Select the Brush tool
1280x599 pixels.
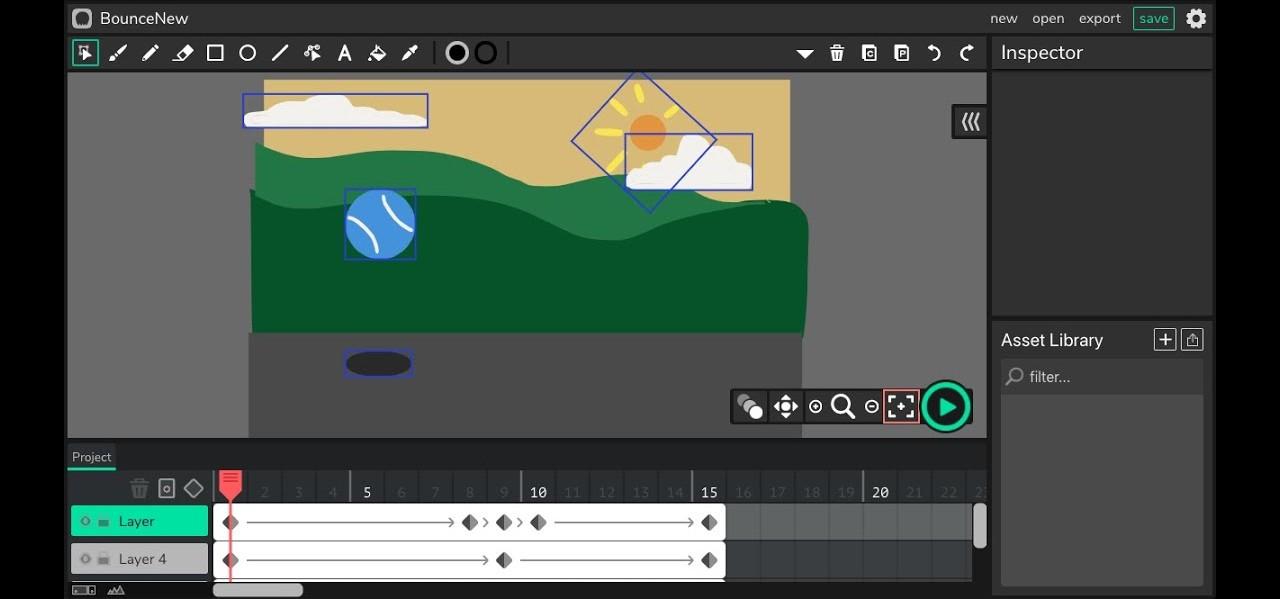118,54
